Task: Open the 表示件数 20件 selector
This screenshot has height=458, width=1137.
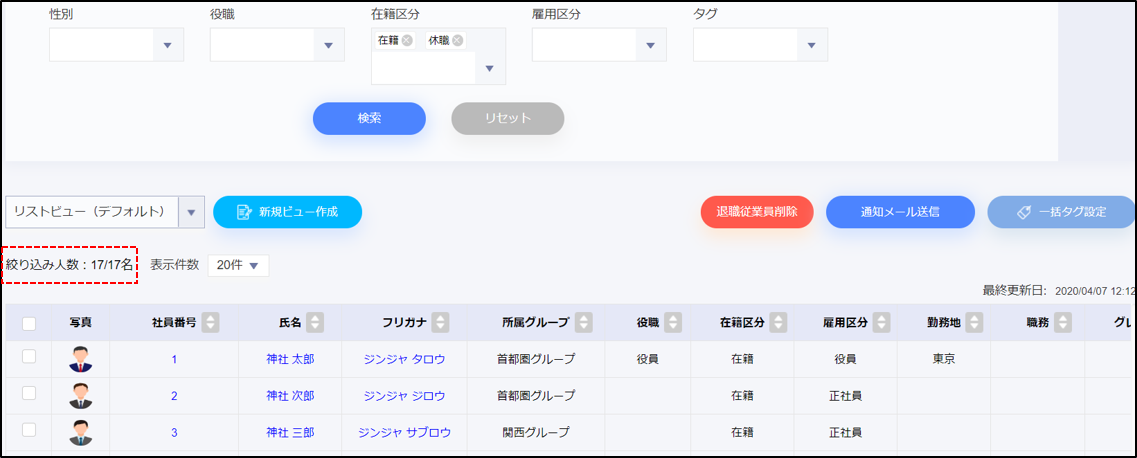Action: coord(238,265)
